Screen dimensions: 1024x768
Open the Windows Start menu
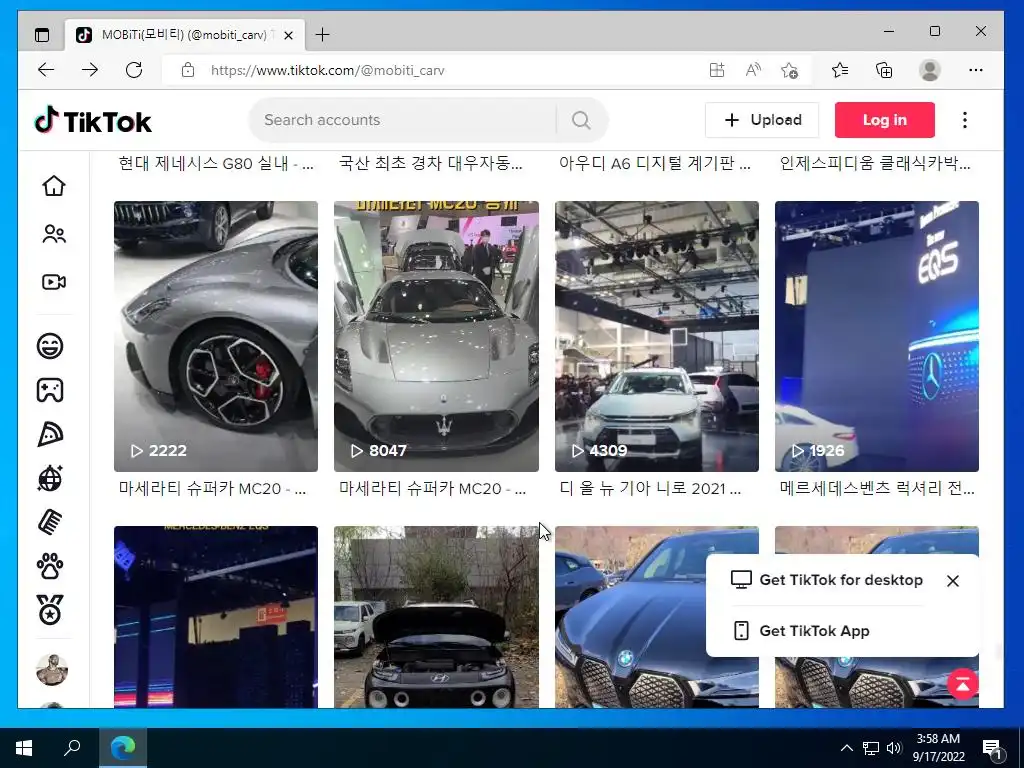point(24,748)
